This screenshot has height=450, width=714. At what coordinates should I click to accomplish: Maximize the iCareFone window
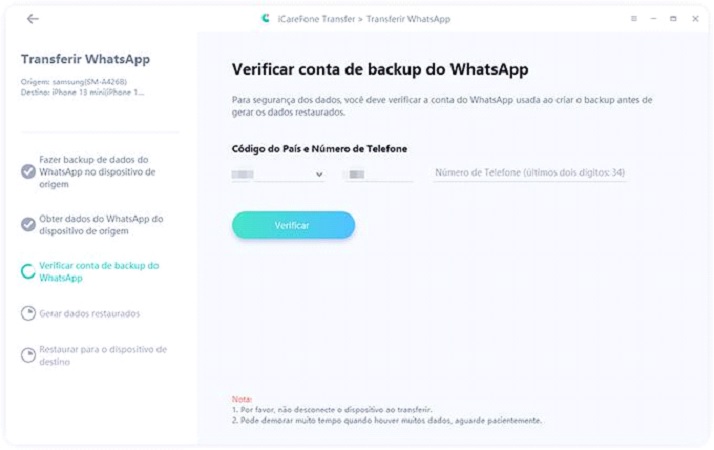pos(673,19)
